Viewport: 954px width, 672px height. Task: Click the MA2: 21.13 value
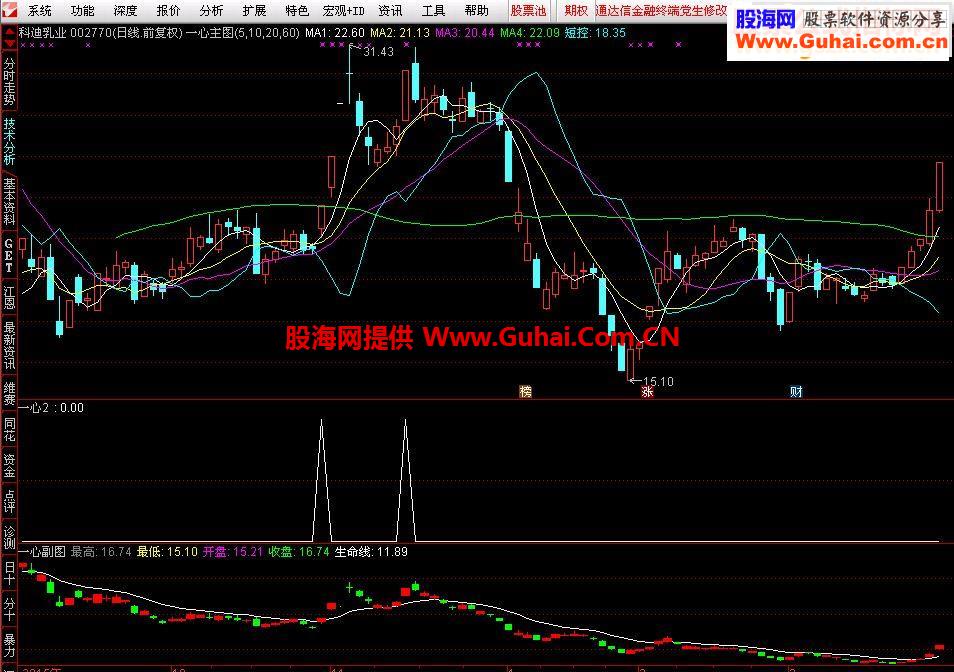pos(400,32)
